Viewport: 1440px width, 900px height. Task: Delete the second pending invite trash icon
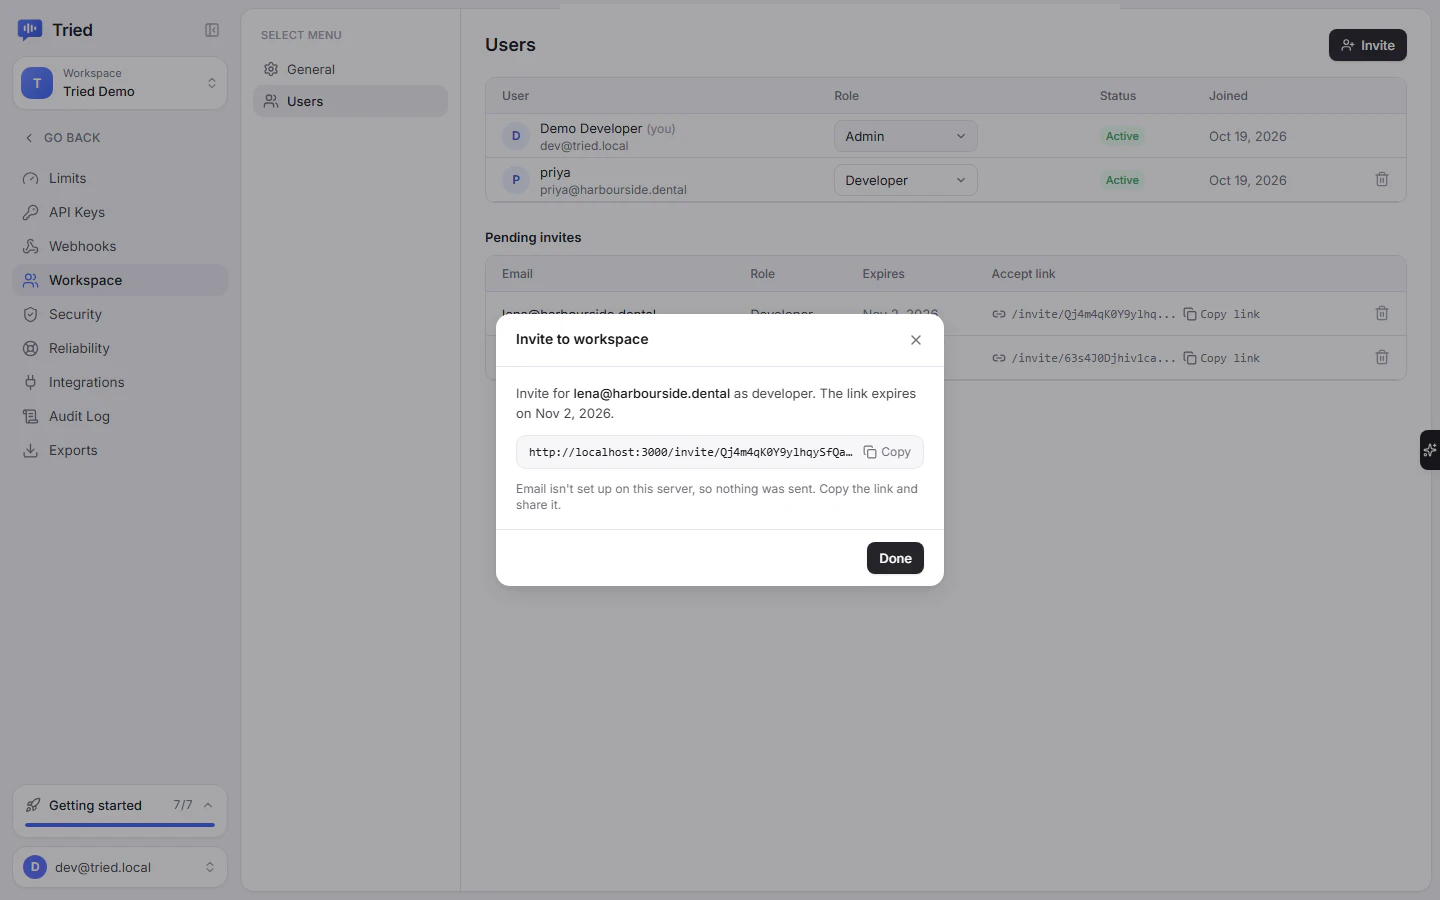1382,357
